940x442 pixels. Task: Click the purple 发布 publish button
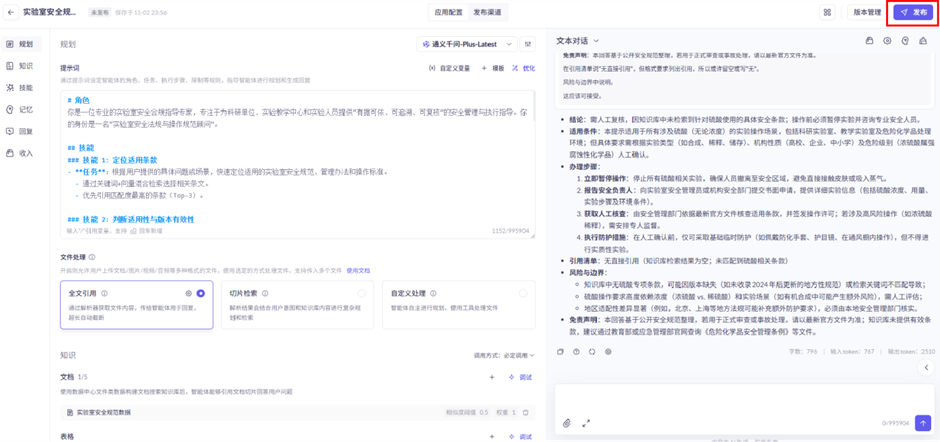pyautogui.click(x=912, y=12)
